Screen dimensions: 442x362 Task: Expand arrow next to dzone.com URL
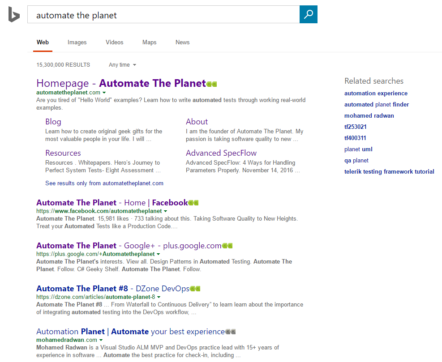click(x=159, y=297)
